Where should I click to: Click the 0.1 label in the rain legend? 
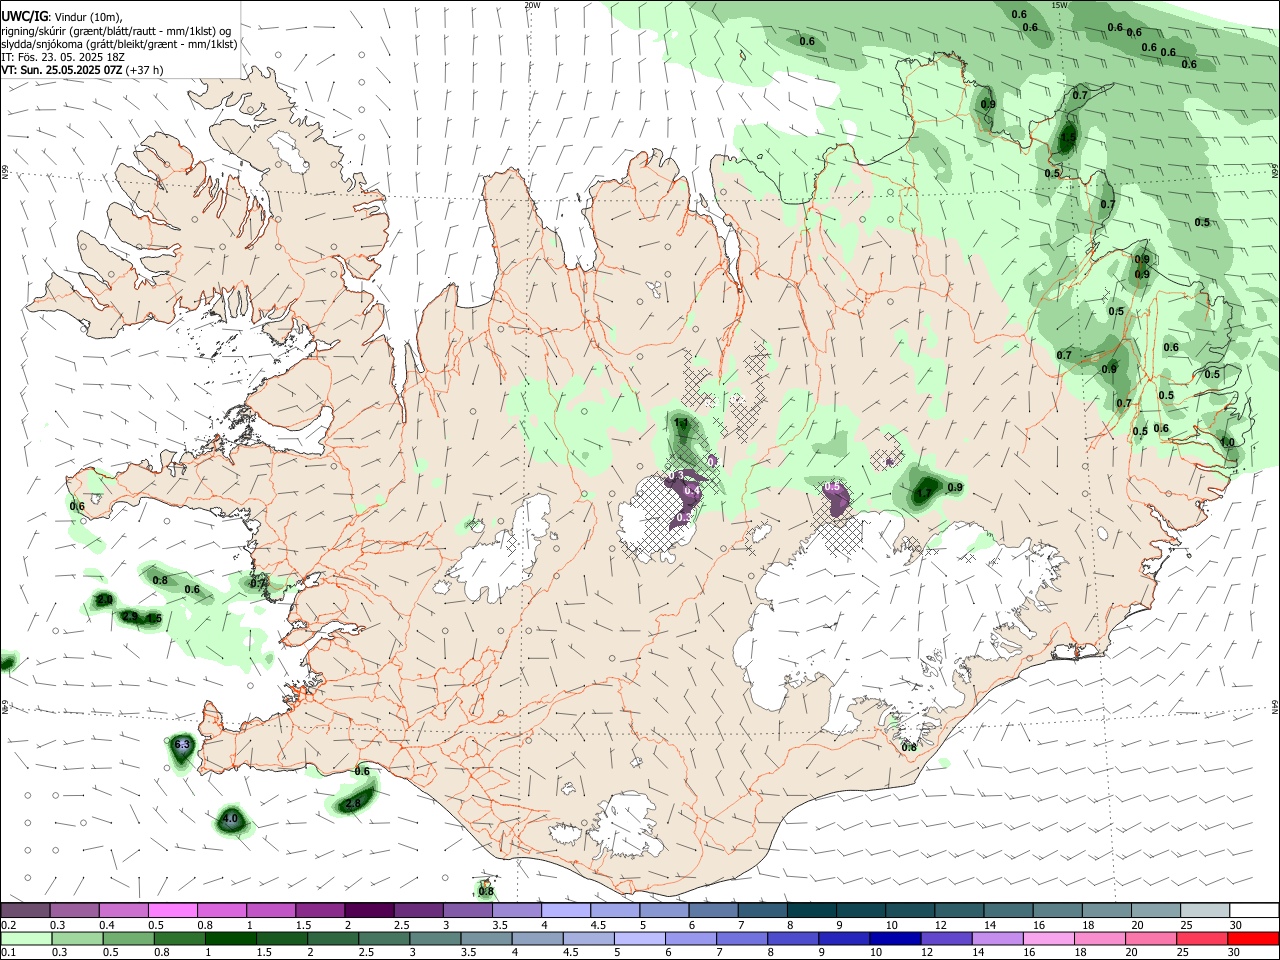tap(9, 952)
